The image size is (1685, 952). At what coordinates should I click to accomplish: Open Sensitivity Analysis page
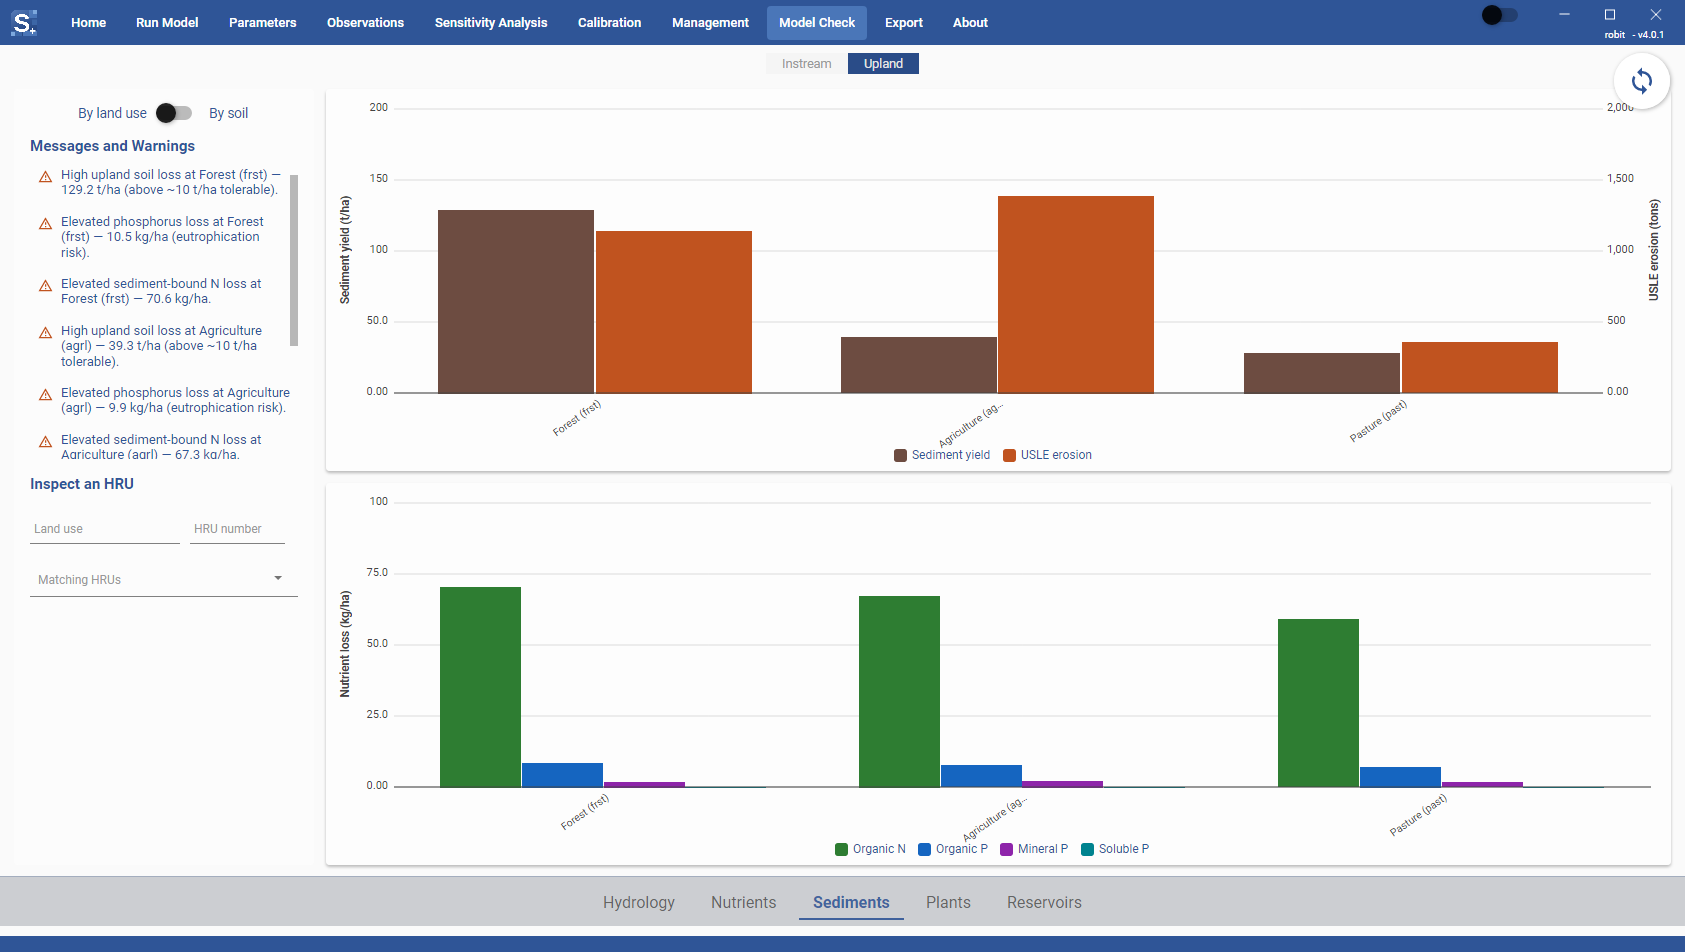[491, 23]
